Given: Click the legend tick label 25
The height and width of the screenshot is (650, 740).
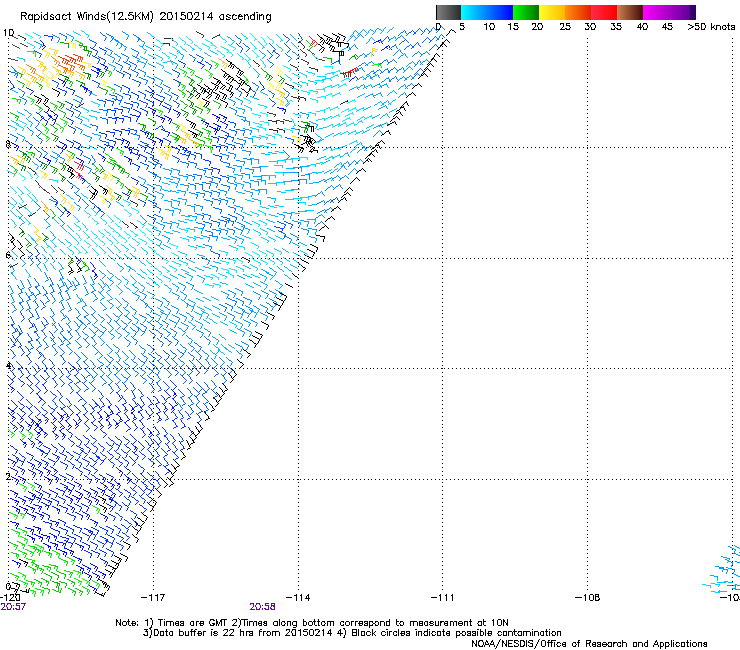Looking at the screenshot, I should point(565,27).
